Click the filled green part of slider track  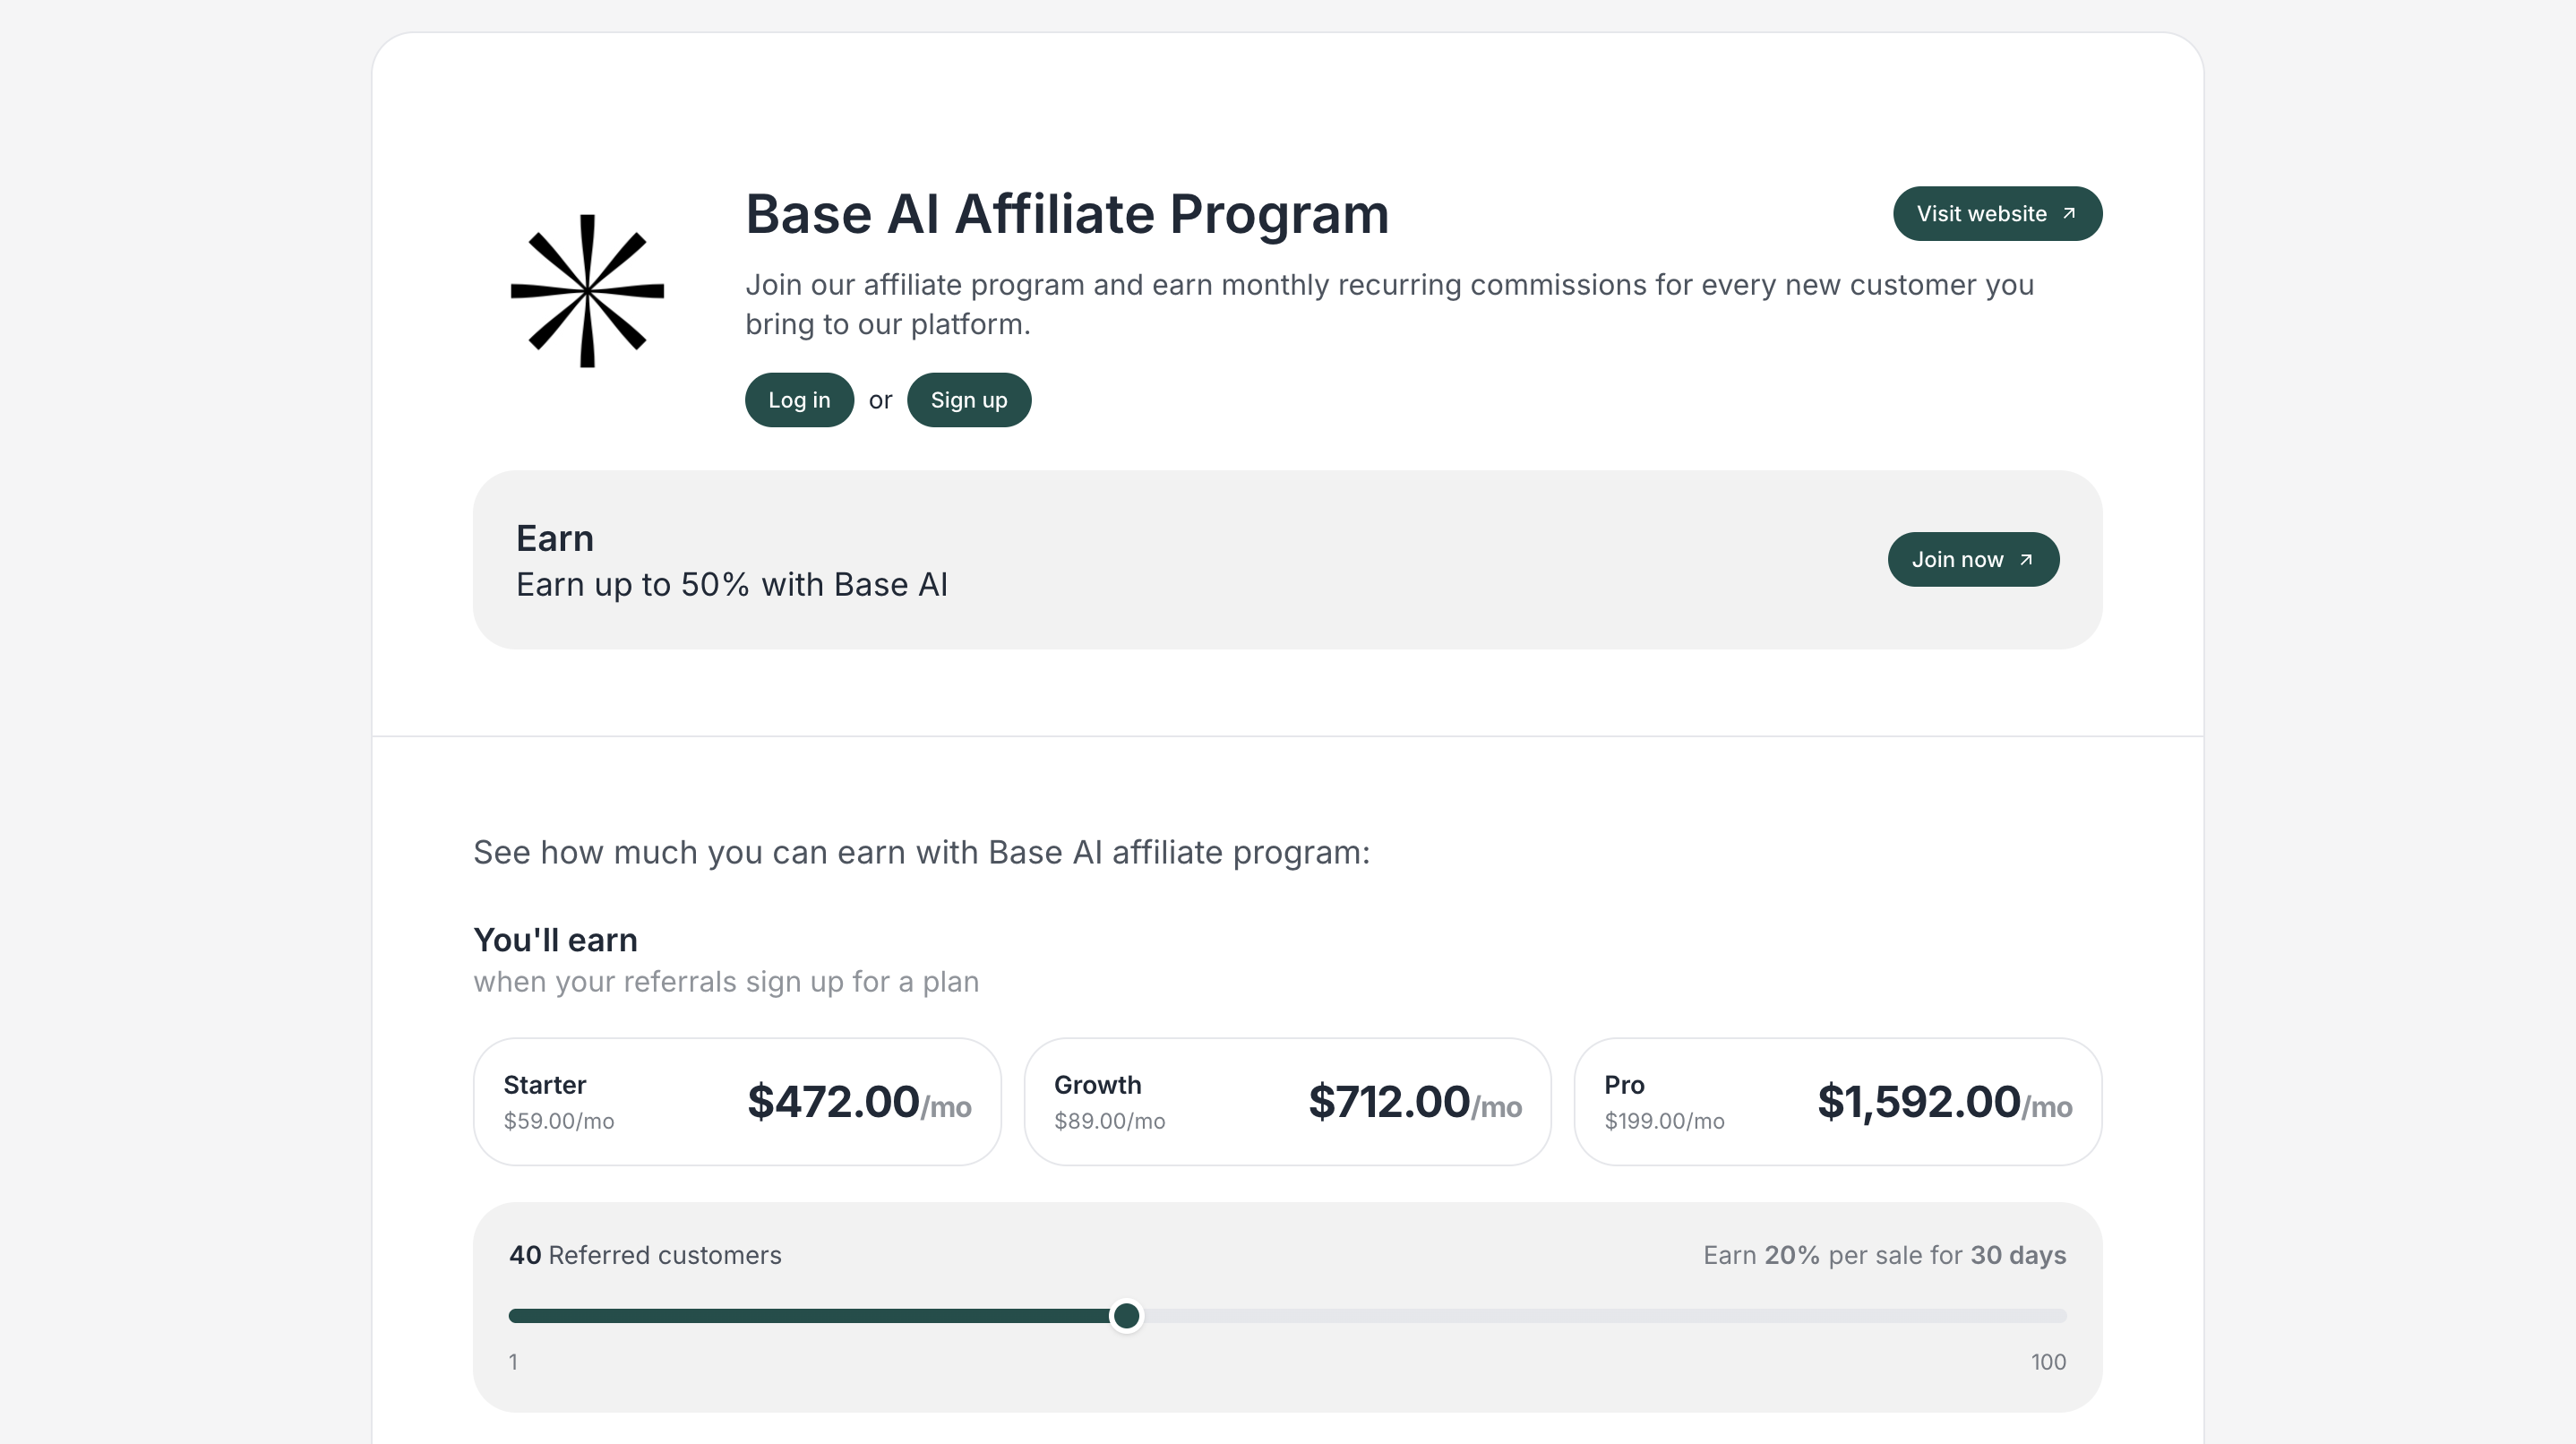pos(800,1316)
